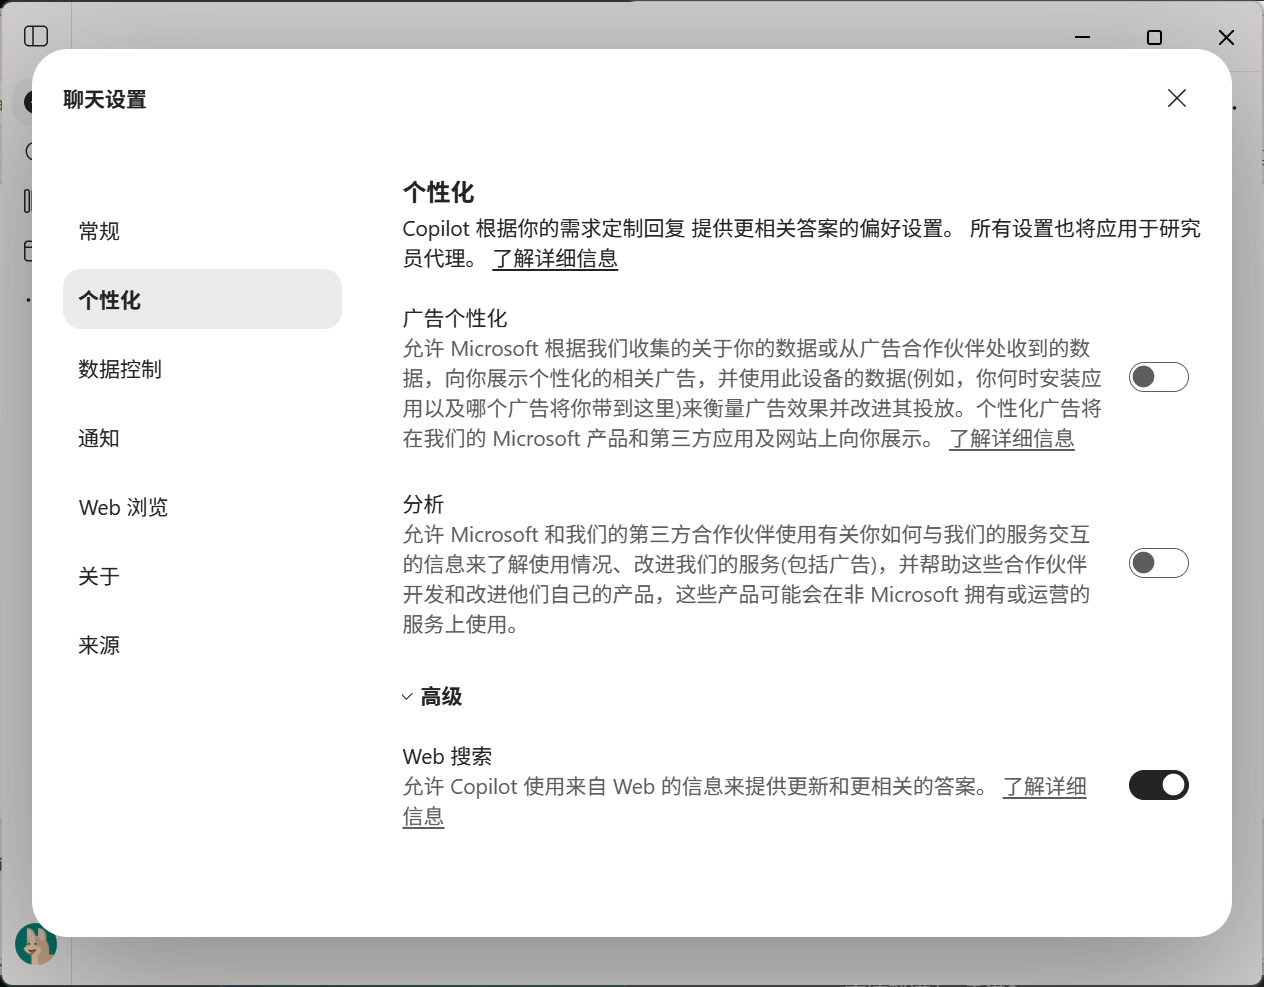This screenshot has height=987, width=1264.
Task: Switch to Web 浏览 tab
Action: click(202, 507)
